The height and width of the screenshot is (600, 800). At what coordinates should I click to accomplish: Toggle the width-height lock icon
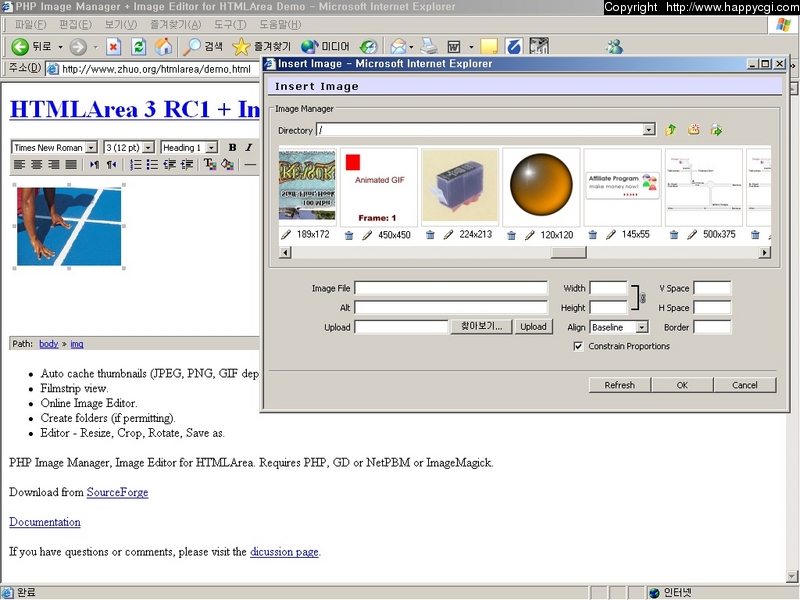click(x=642, y=298)
